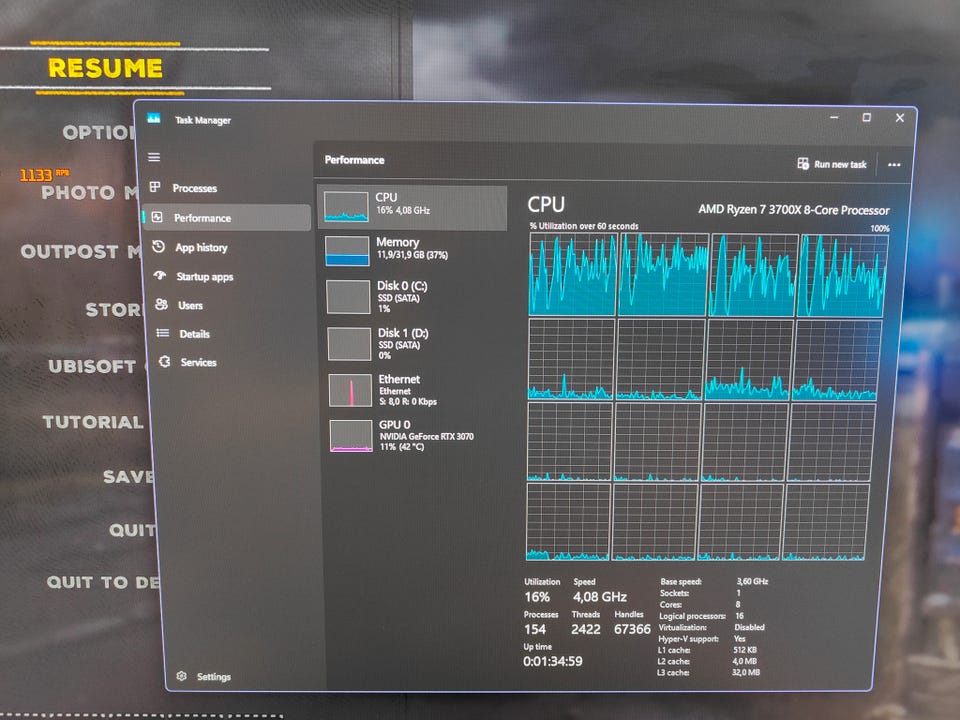Click the Processes grid icon
The image size is (960, 720).
156,187
